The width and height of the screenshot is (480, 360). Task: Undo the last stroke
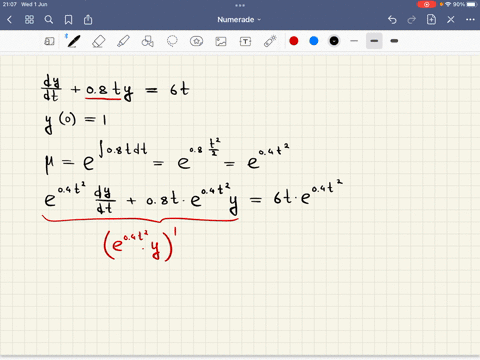392,20
